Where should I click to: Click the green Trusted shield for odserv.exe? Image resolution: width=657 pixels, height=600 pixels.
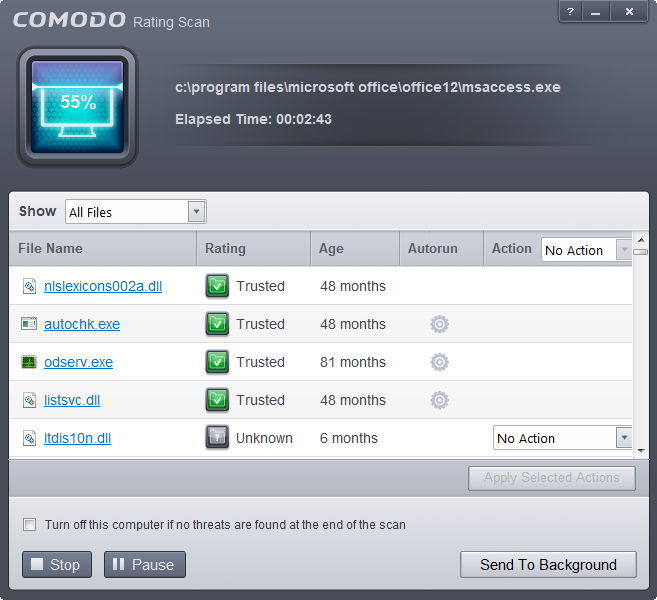[x=217, y=362]
